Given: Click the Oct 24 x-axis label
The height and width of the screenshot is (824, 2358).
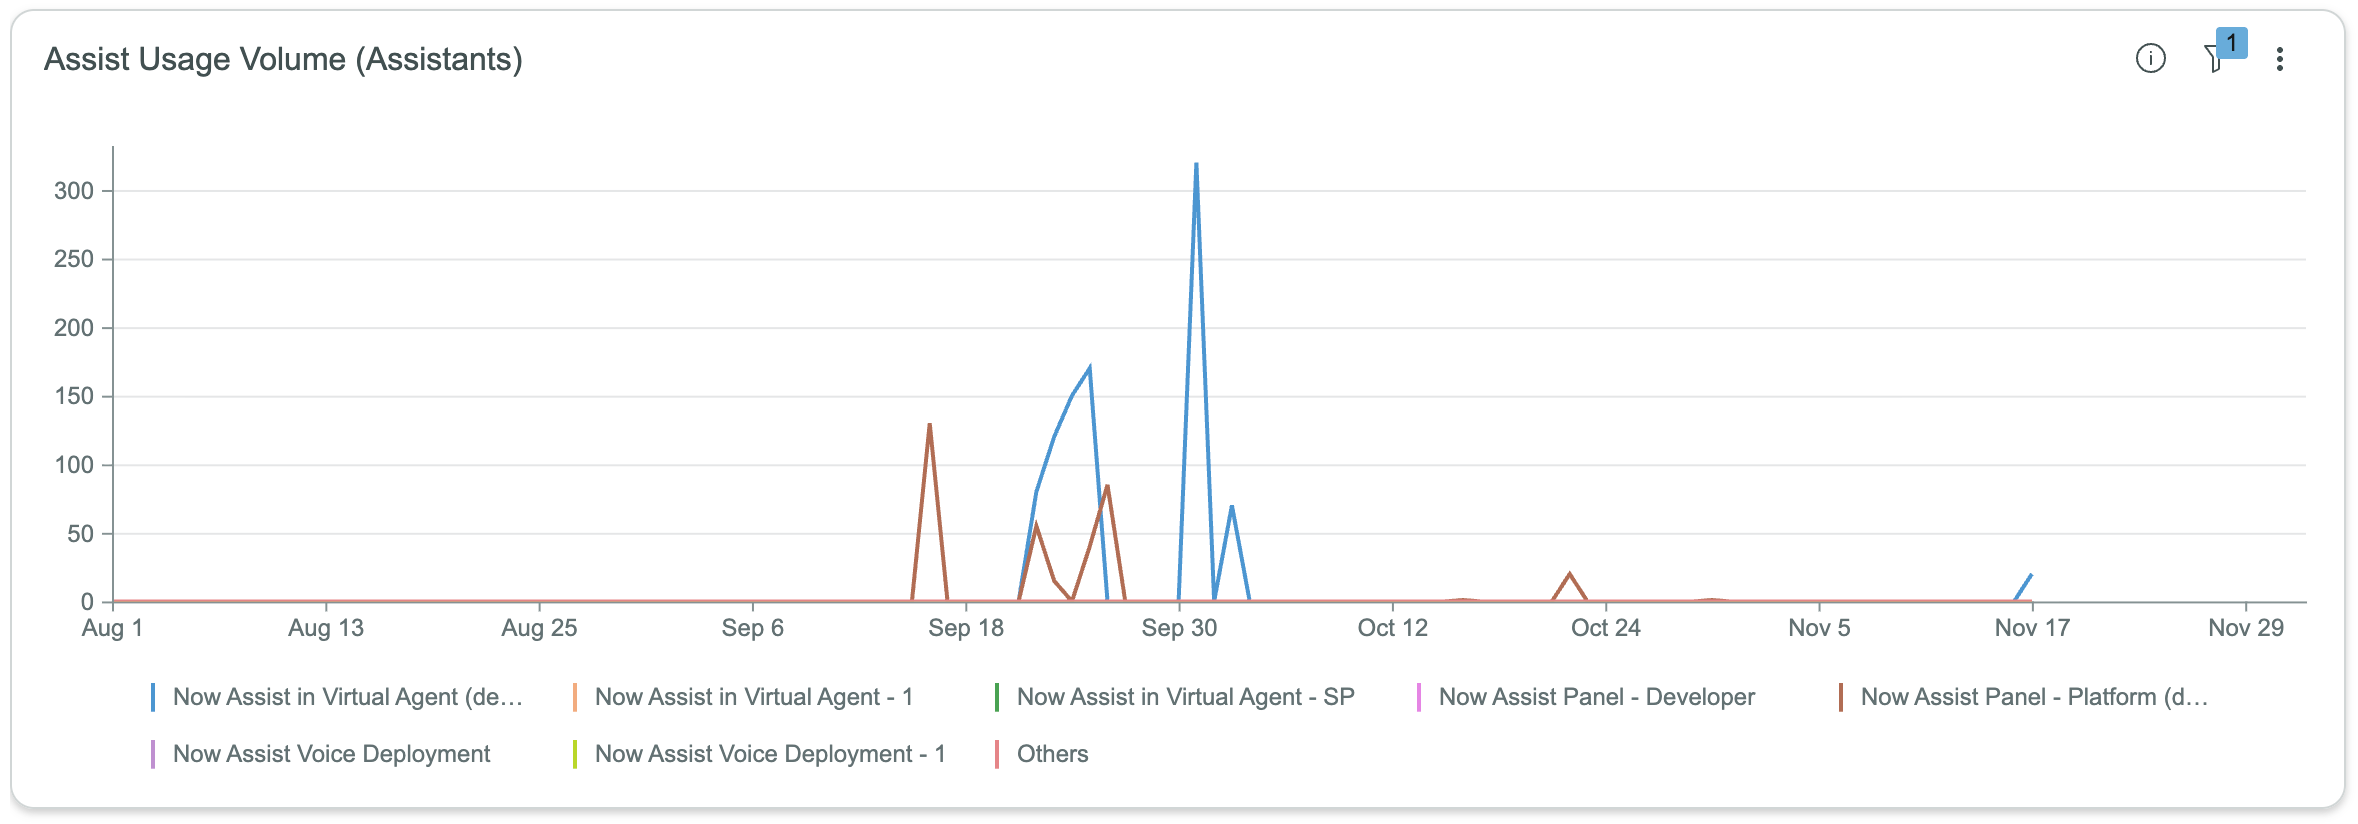Looking at the screenshot, I should pos(1606,628).
